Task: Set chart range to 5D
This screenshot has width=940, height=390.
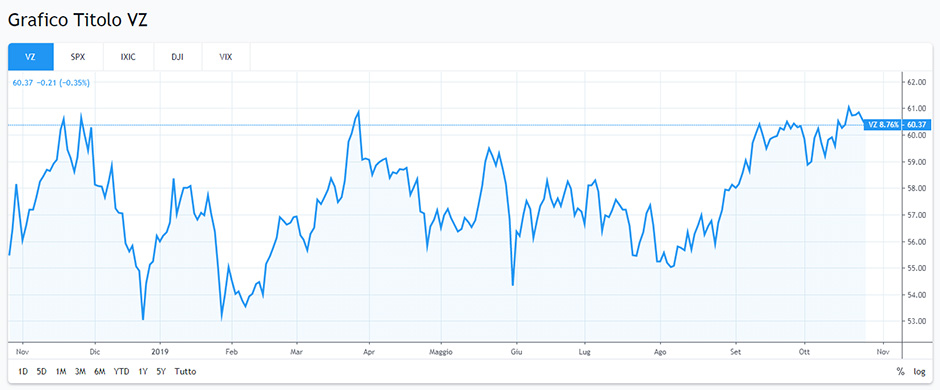Action: 41,371
